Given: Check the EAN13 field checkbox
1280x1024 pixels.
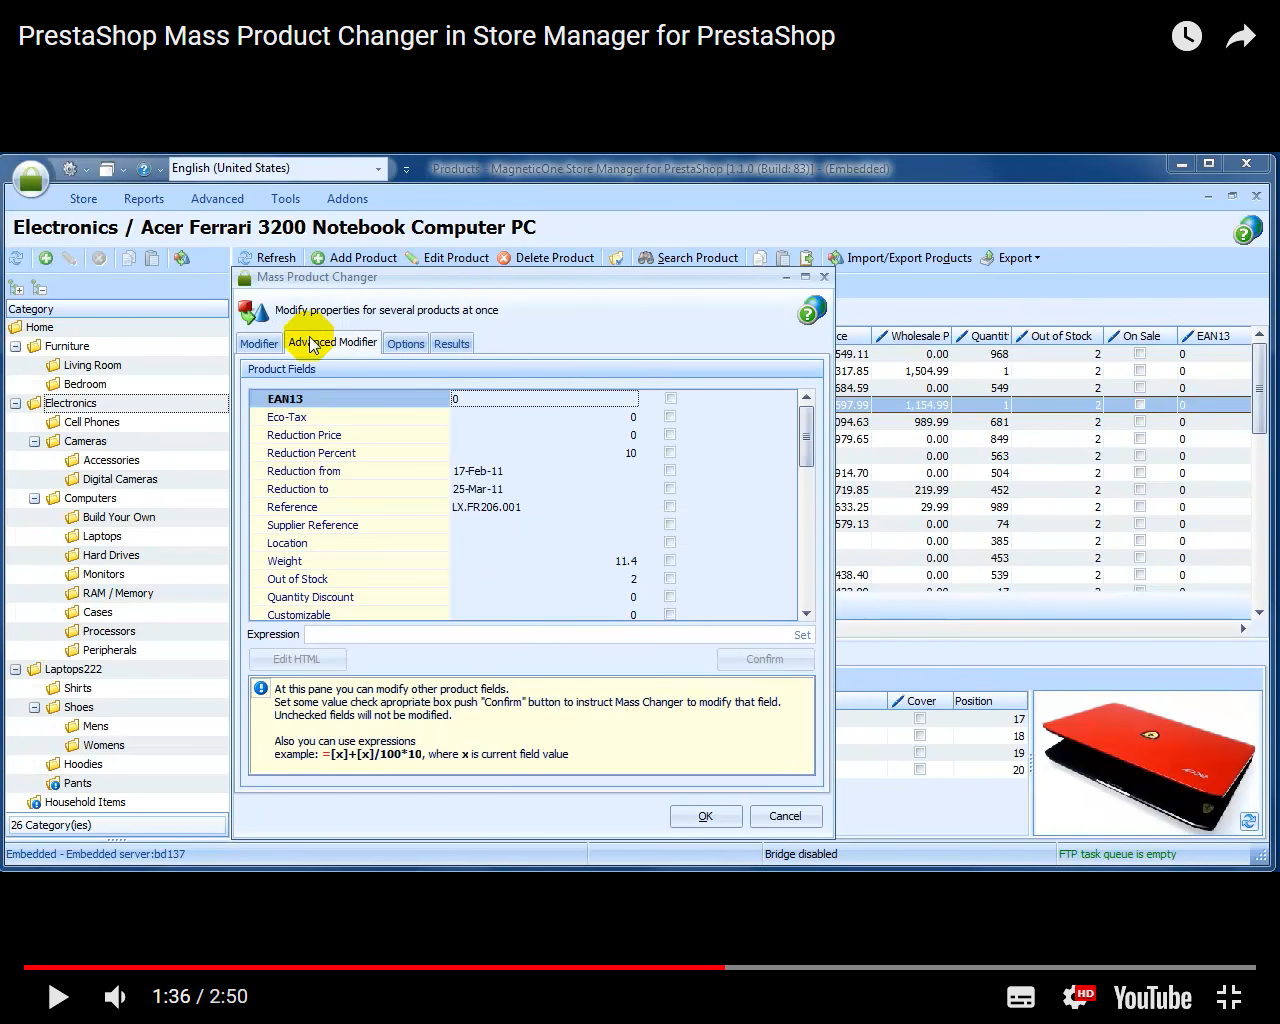Looking at the screenshot, I should click(x=671, y=399).
